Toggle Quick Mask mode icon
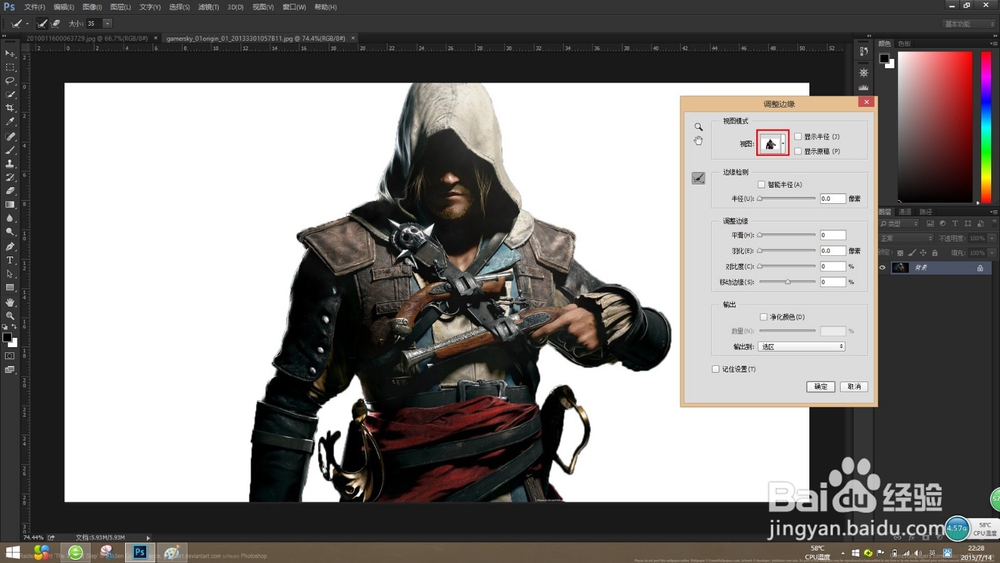 (10, 356)
